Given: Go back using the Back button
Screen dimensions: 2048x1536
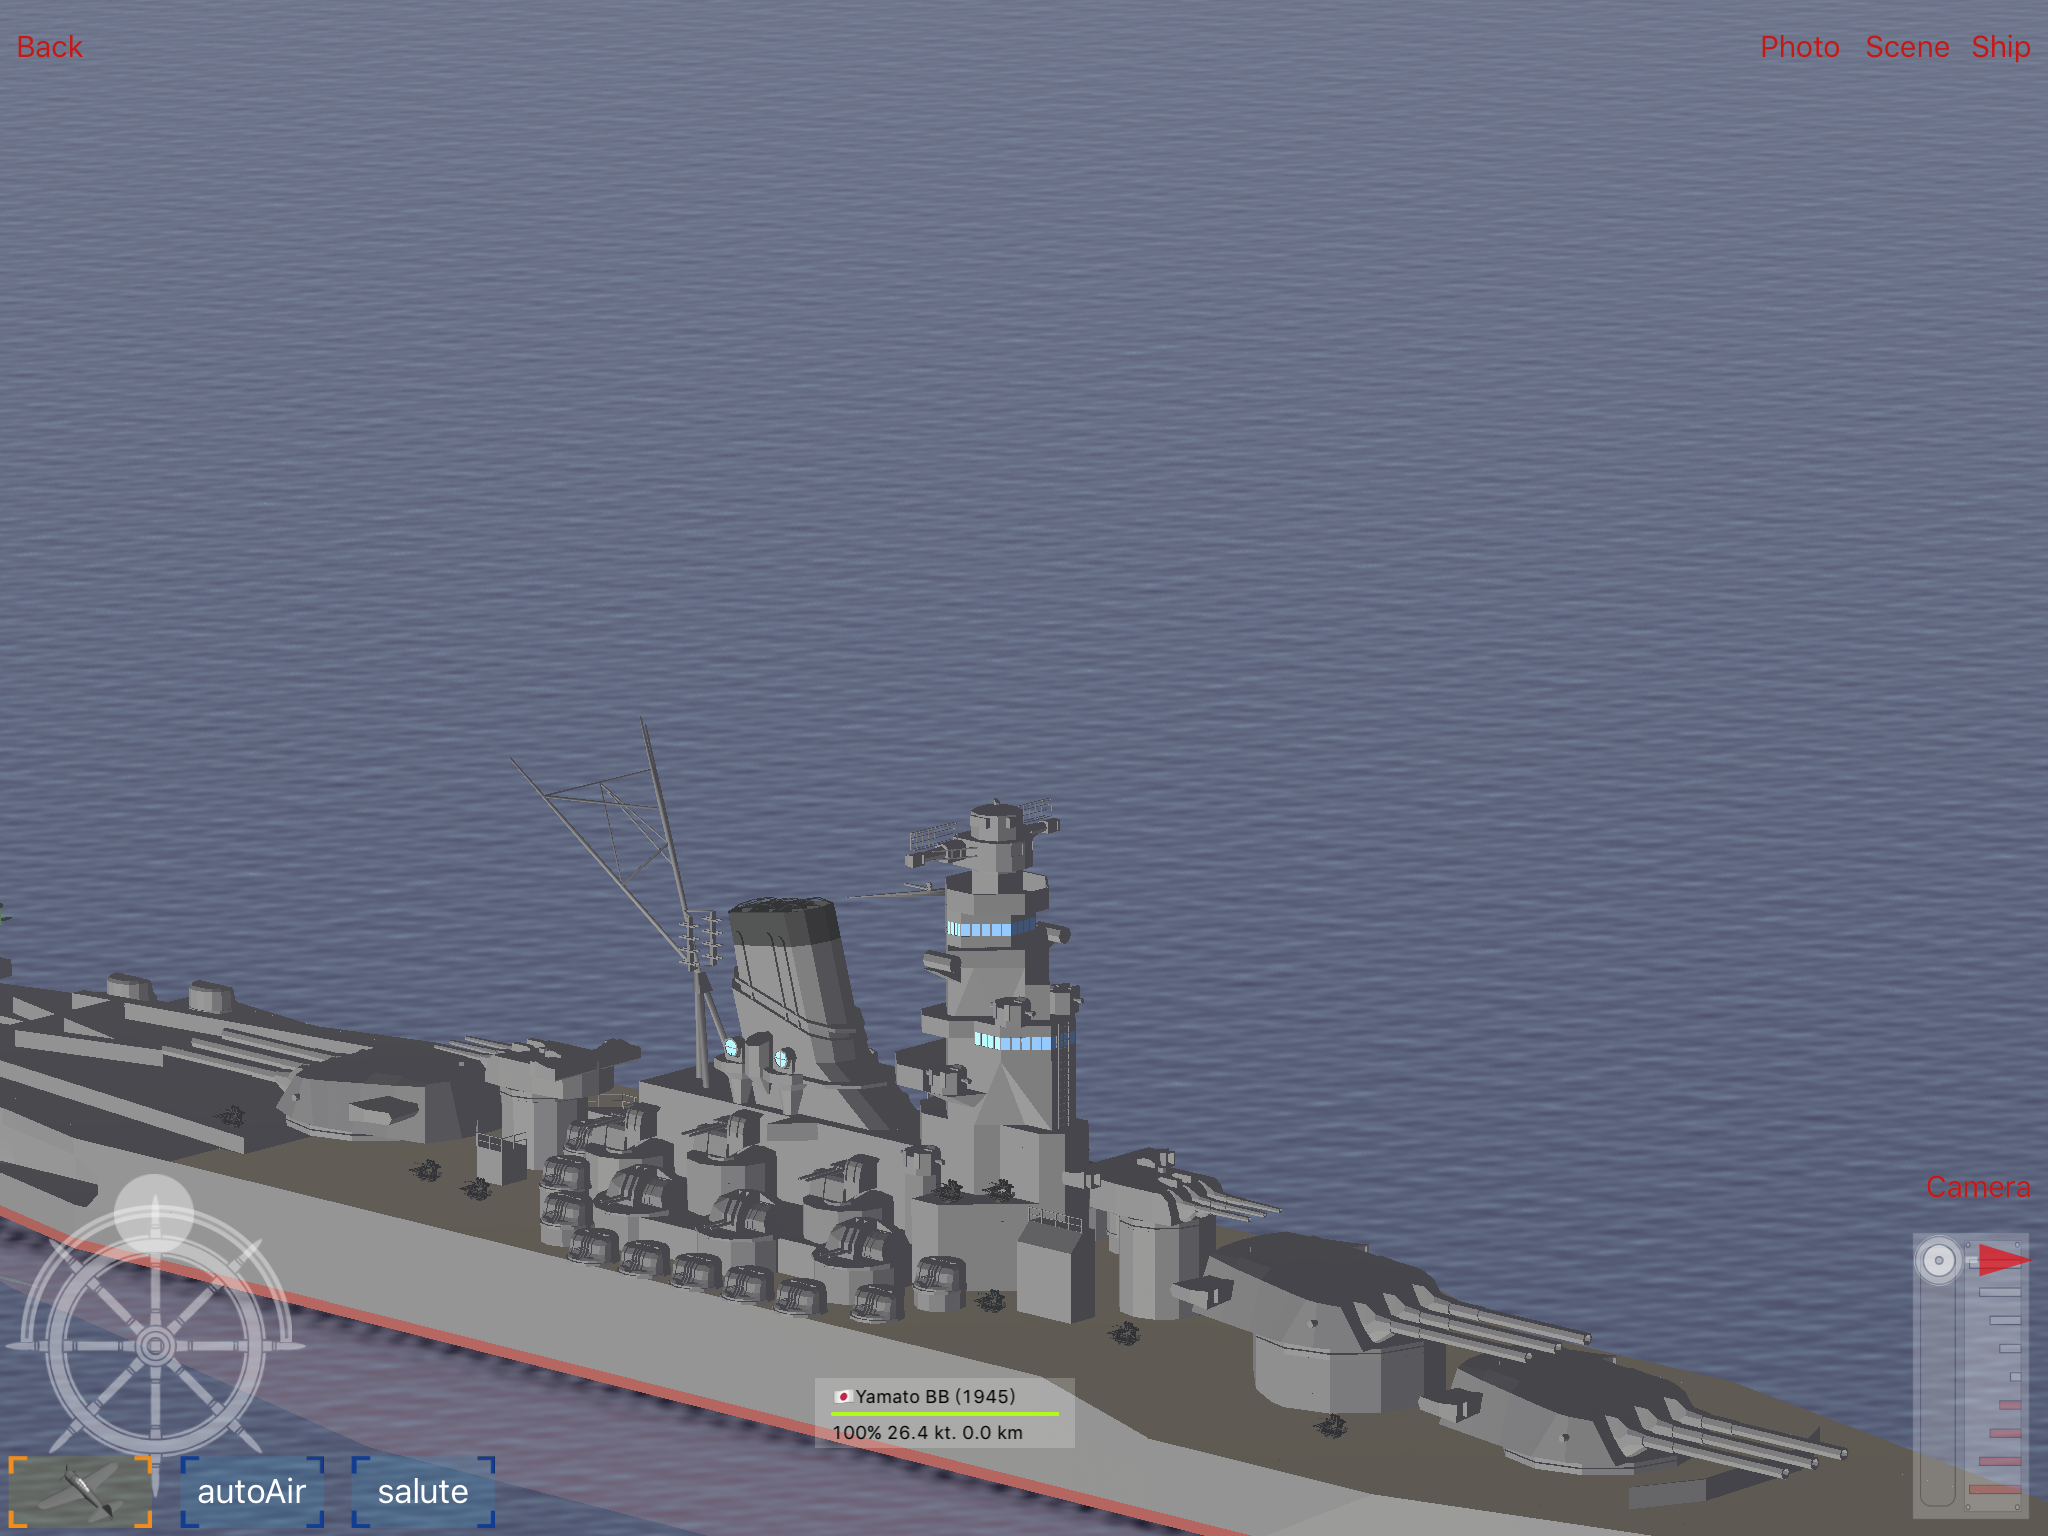Looking at the screenshot, I should [50, 47].
